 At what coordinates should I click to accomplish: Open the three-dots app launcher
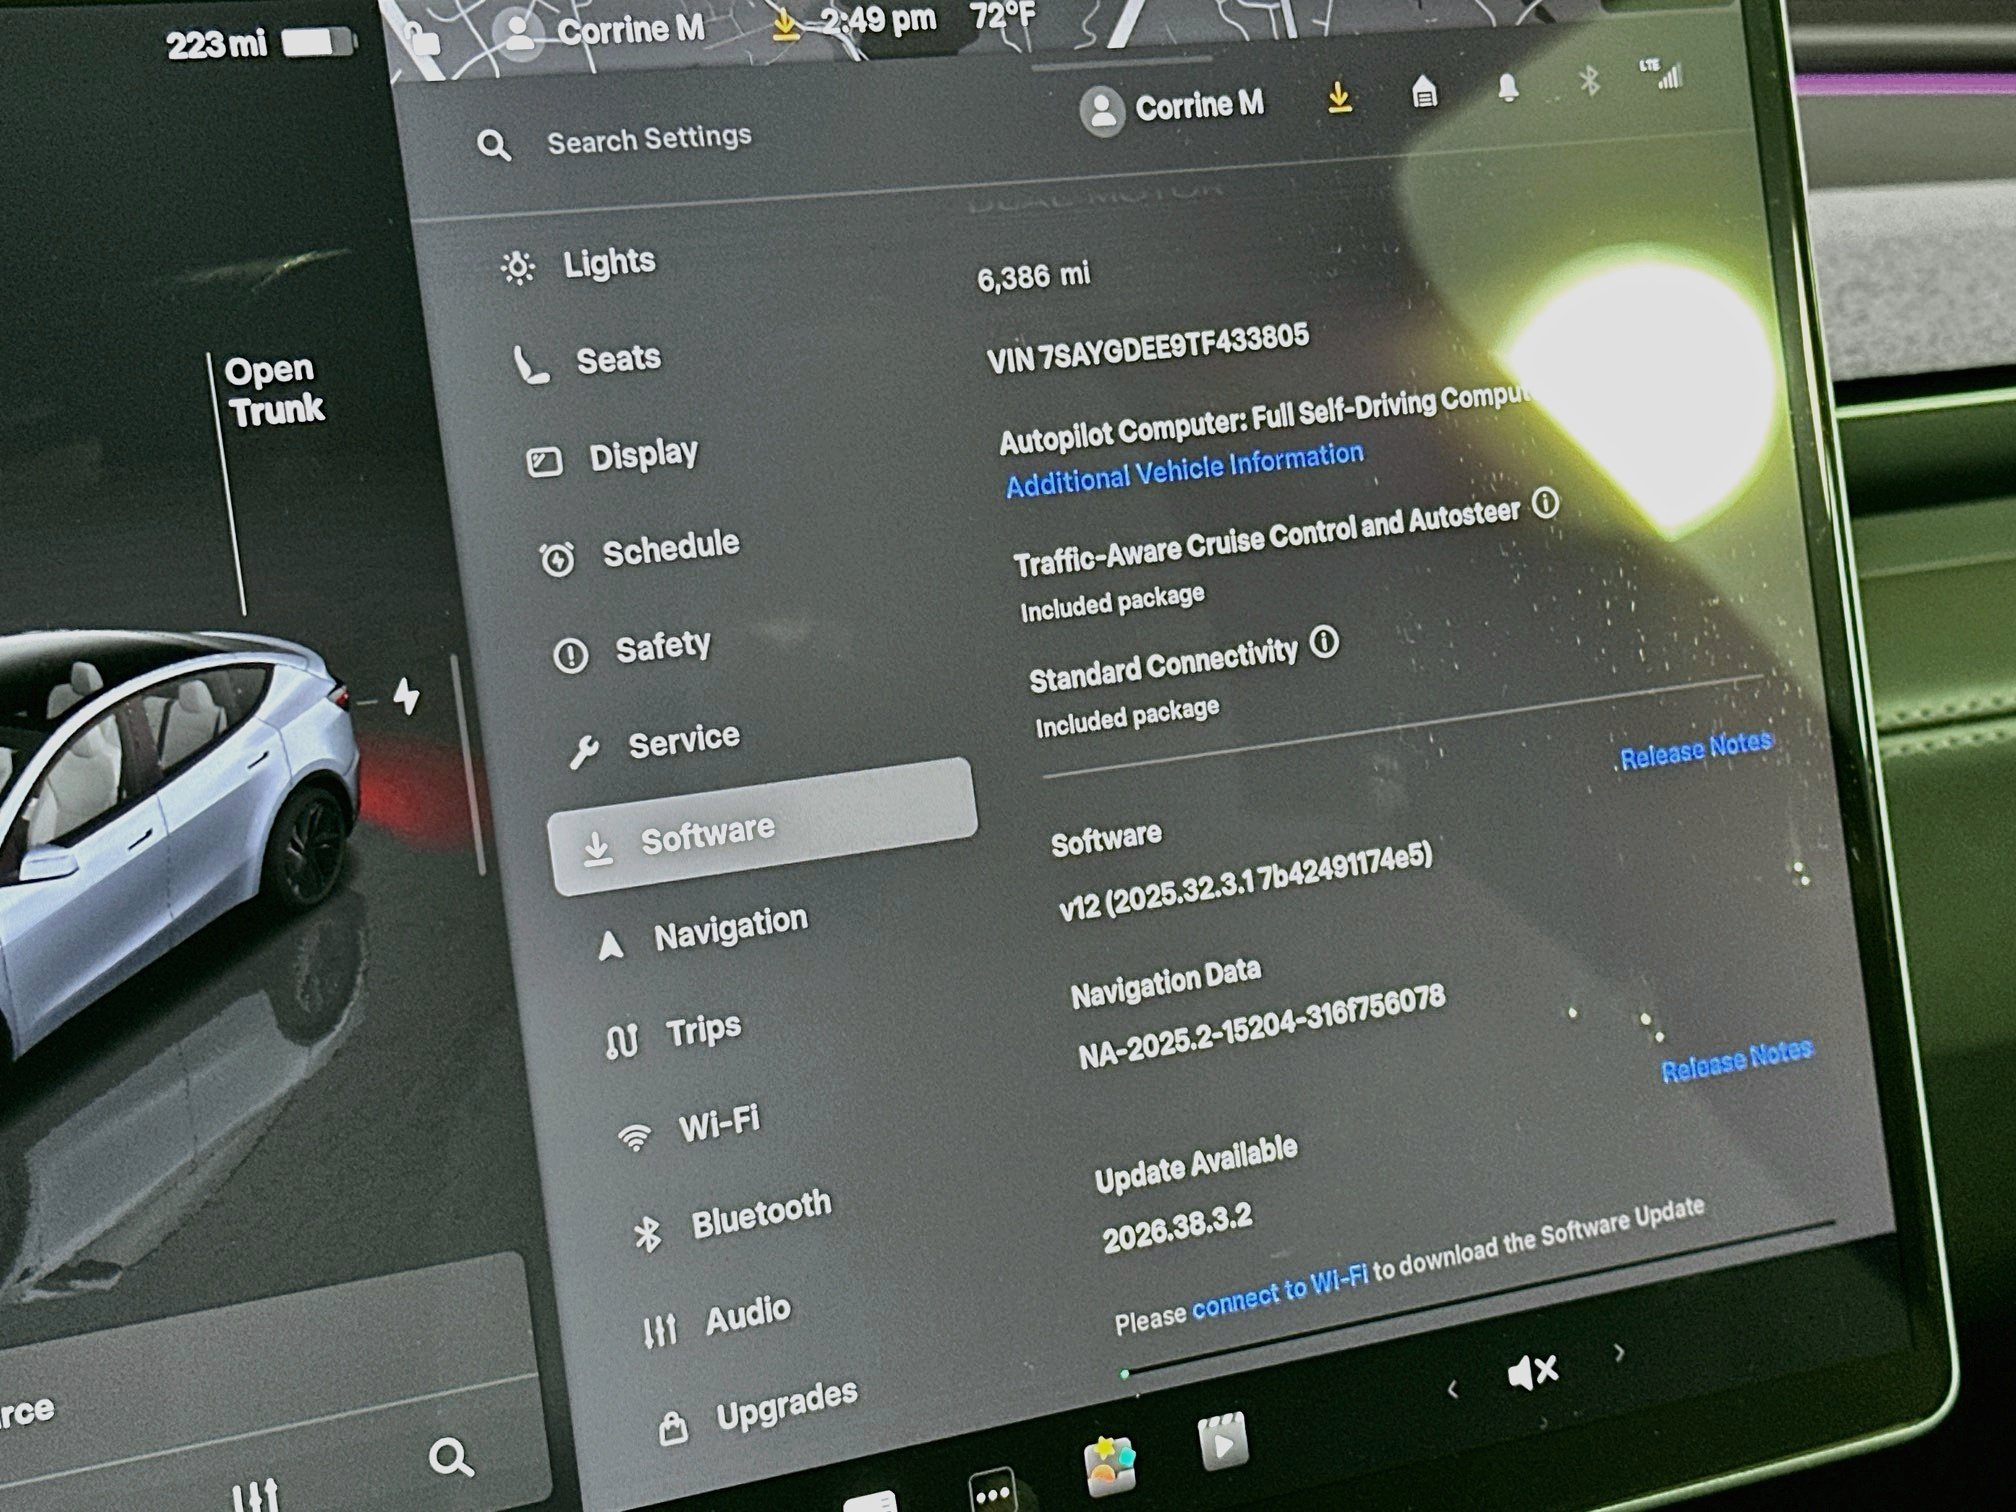pyautogui.click(x=992, y=1491)
